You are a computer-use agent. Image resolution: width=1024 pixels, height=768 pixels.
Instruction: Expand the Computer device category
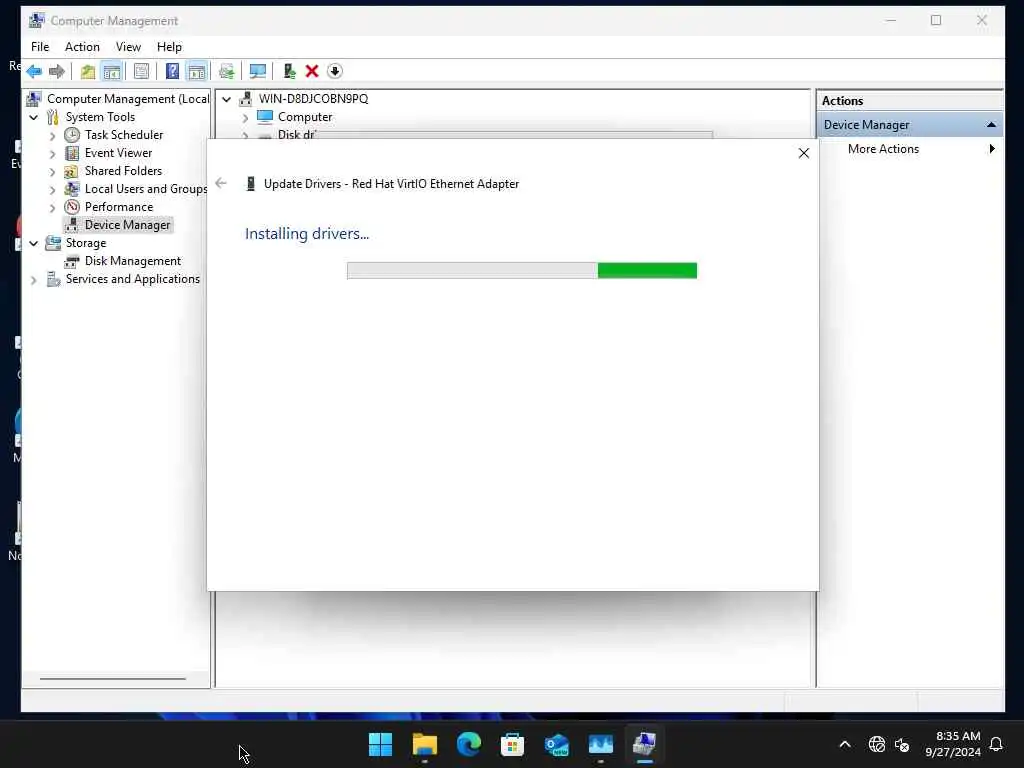pyautogui.click(x=246, y=118)
